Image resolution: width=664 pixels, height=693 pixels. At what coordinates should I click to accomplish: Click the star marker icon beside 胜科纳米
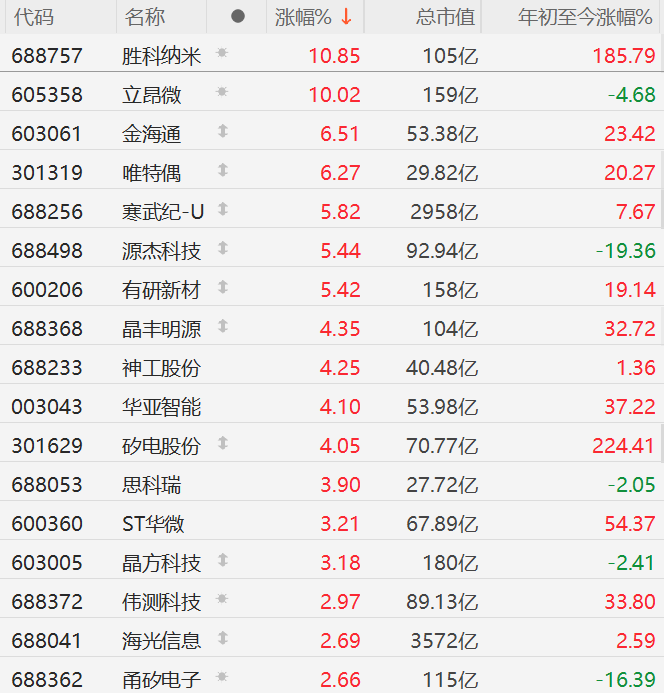tap(222, 53)
